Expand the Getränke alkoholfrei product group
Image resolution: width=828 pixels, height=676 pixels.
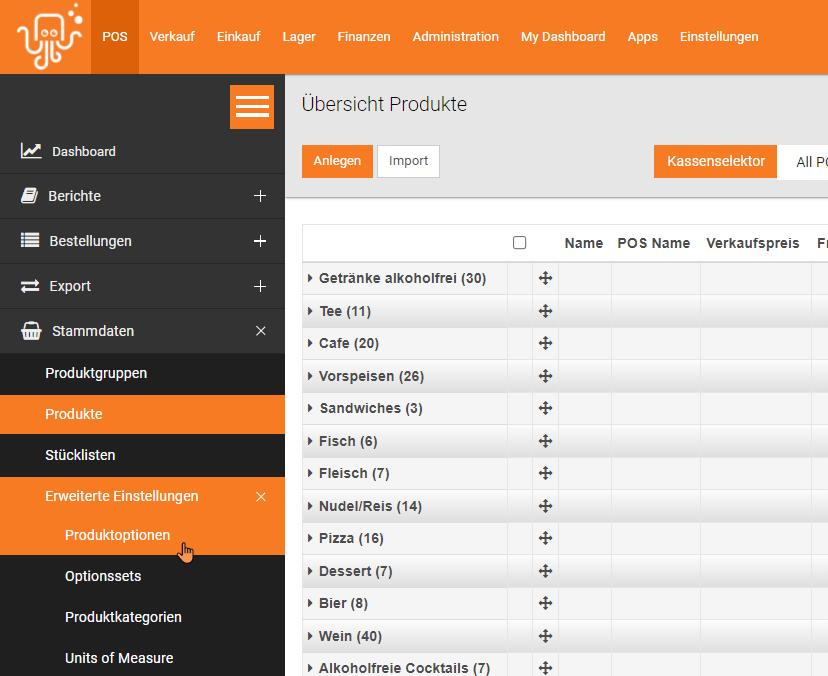(310, 278)
